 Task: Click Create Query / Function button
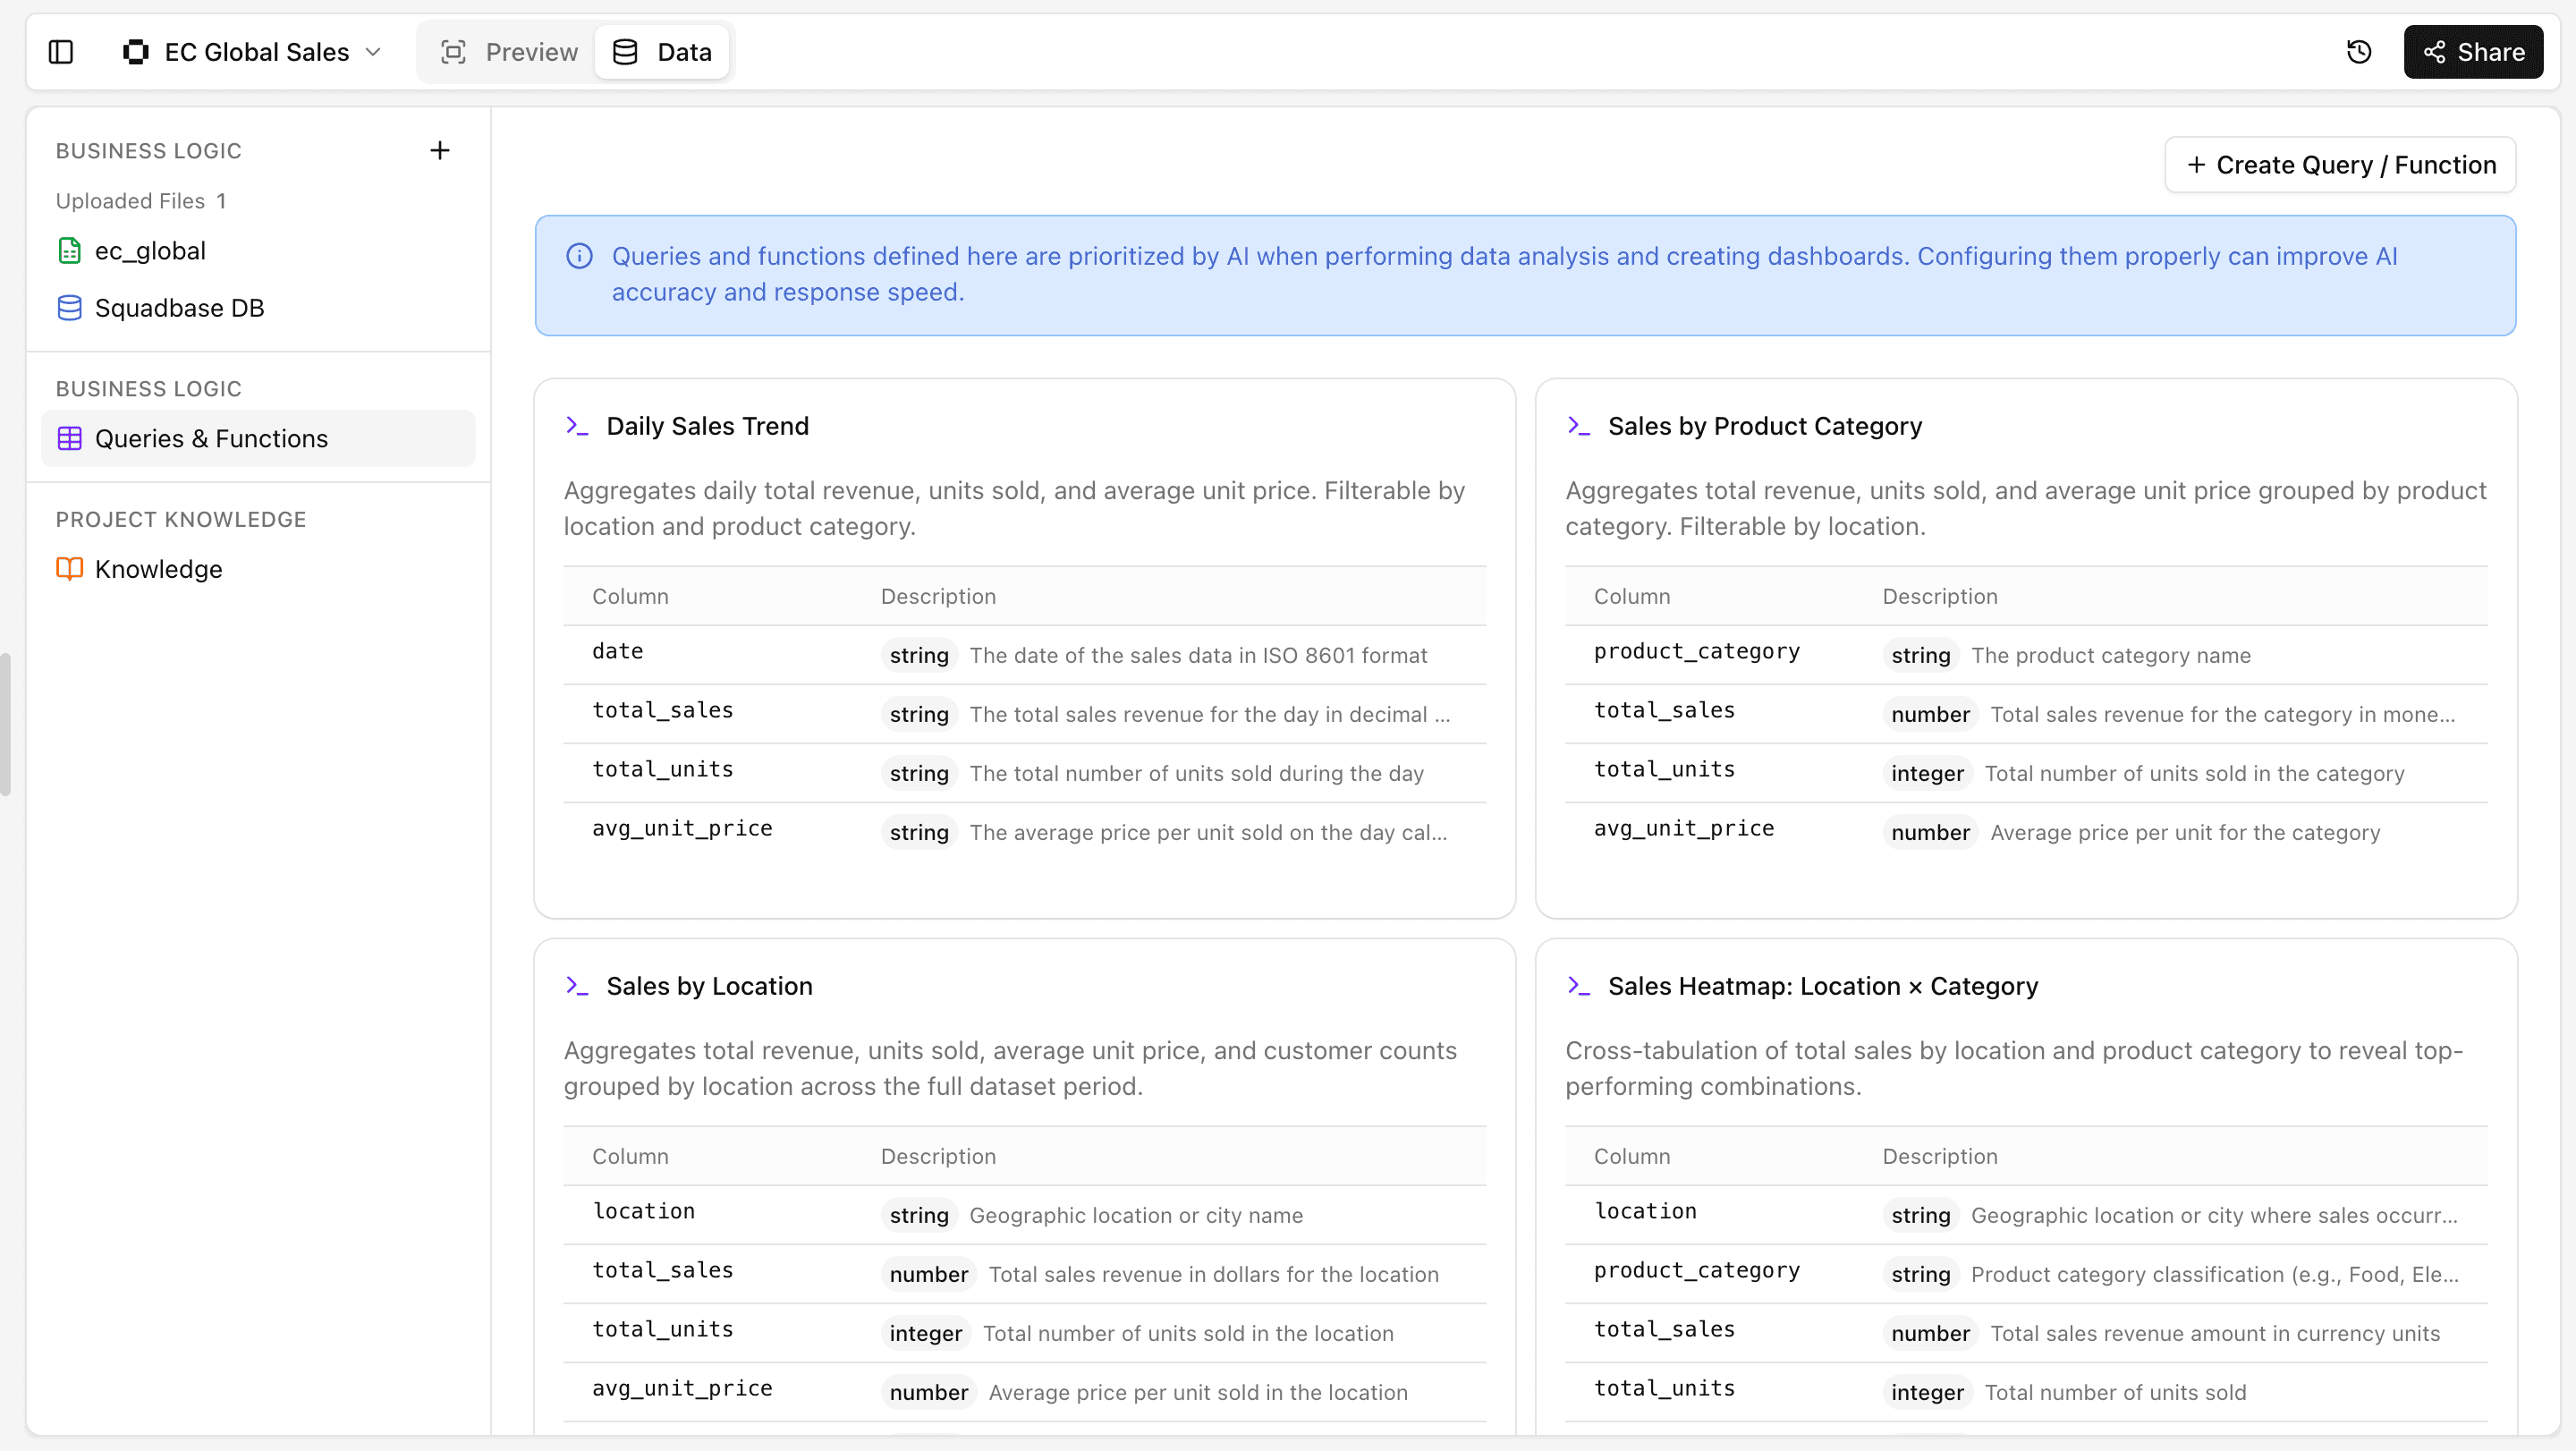2340,165
